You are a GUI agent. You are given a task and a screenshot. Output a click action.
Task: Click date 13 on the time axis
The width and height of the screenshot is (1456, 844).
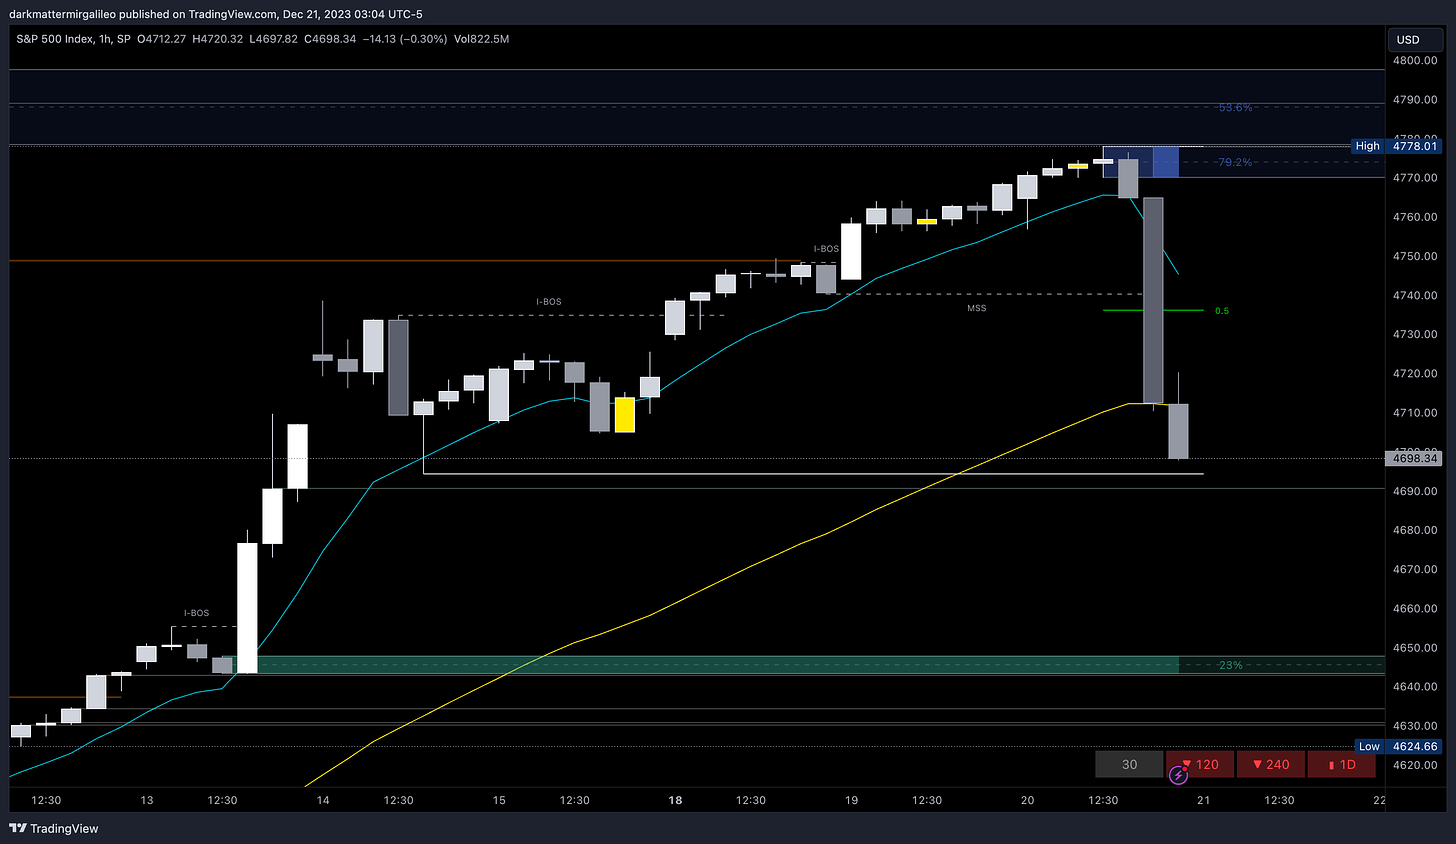pyautogui.click(x=147, y=800)
